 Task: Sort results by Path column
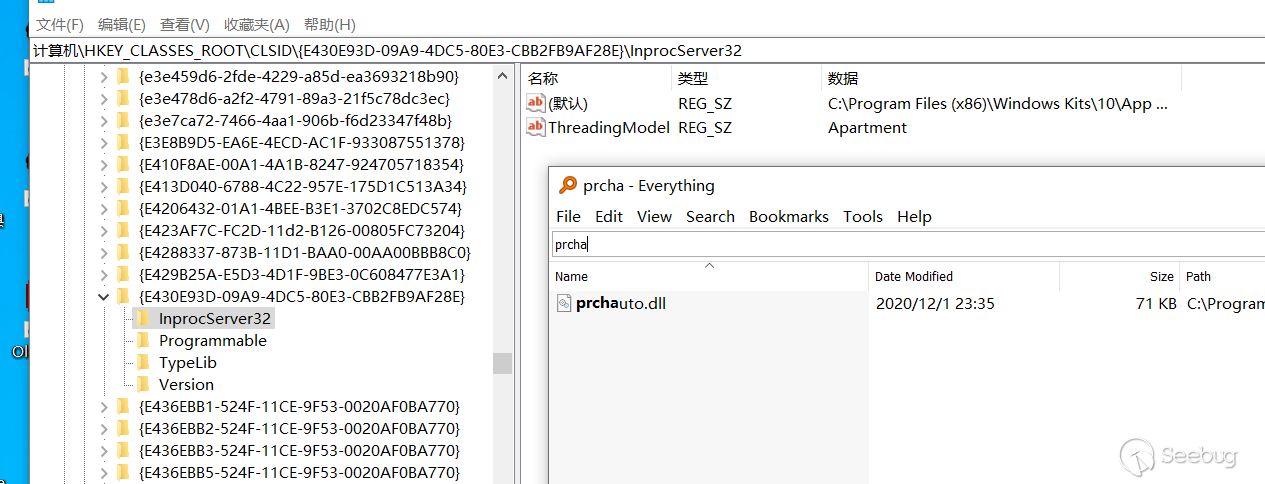click(1223, 276)
